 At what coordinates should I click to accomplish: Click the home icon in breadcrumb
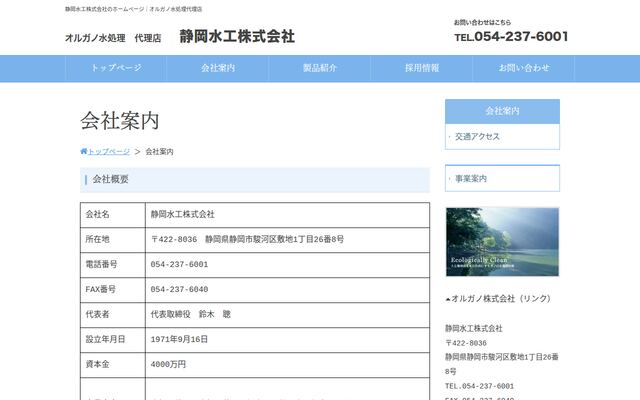pos(84,151)
